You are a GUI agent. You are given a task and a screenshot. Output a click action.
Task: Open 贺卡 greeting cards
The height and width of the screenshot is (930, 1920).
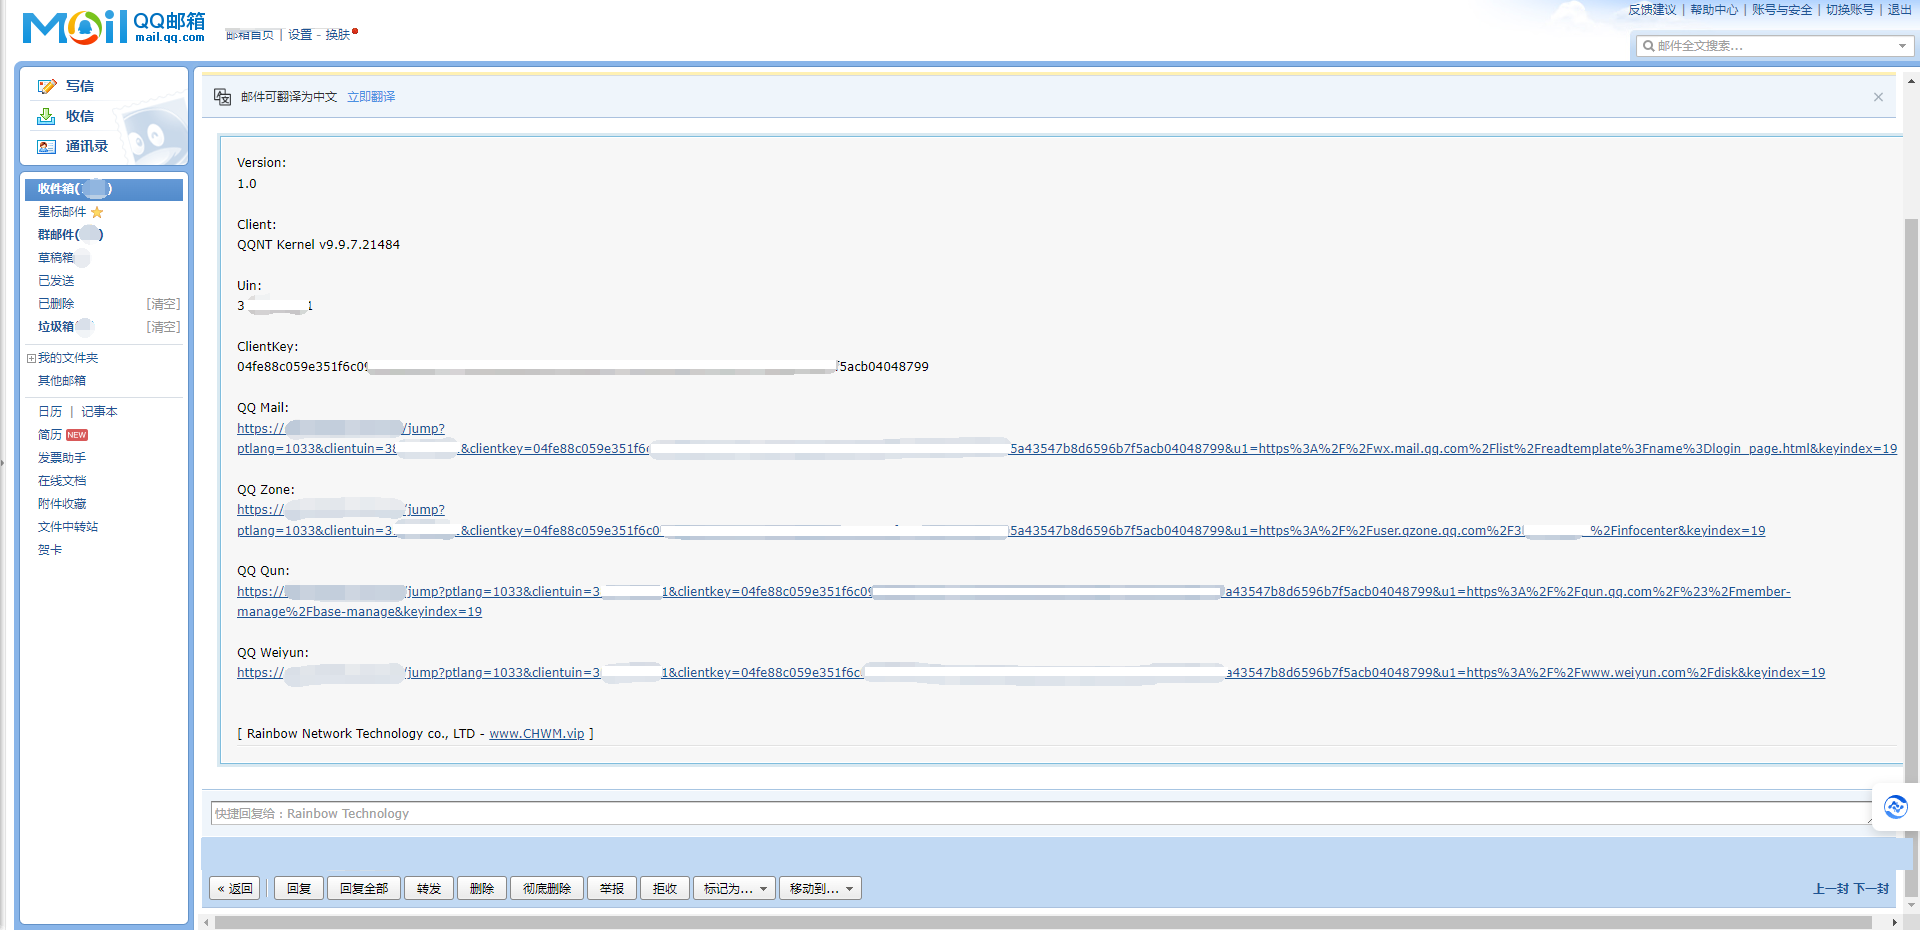pos(50,550)
